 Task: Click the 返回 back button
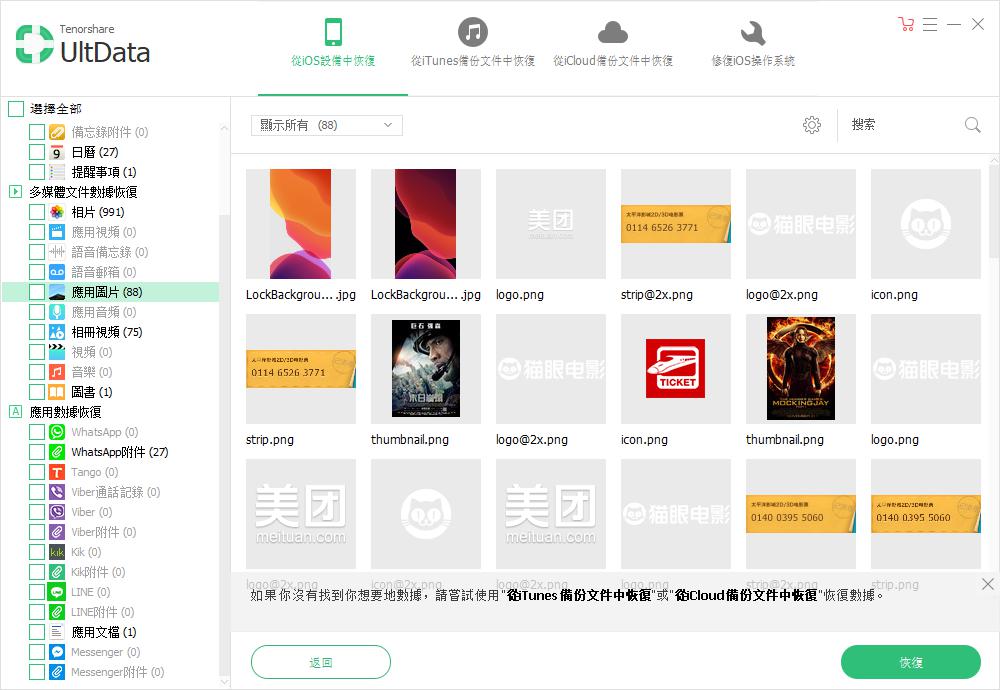coord(321,663)
